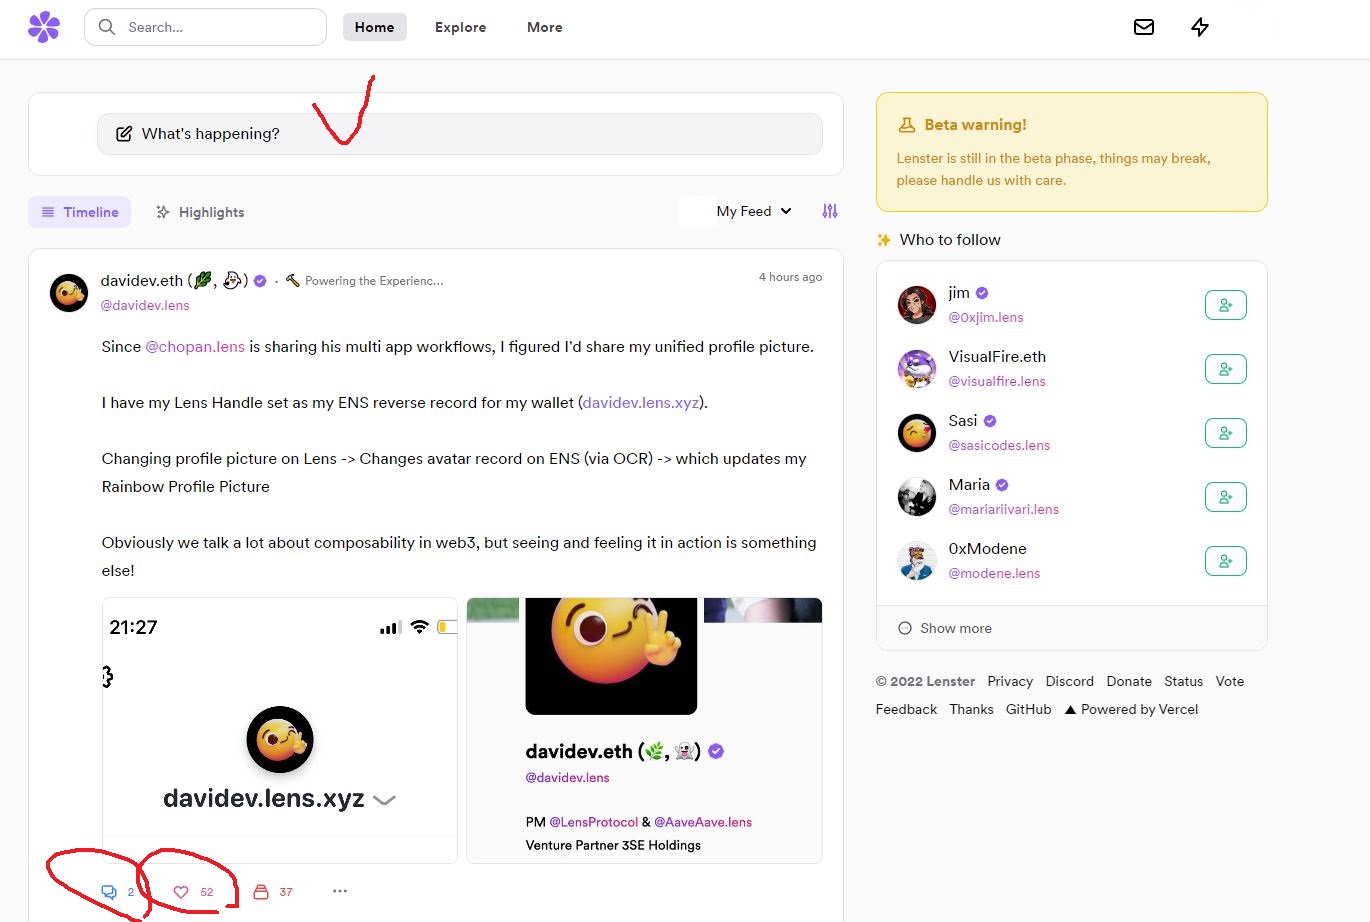1370x922 pixels.
Task: Follow jim with the add-user button
Action: pos(1225,305)
